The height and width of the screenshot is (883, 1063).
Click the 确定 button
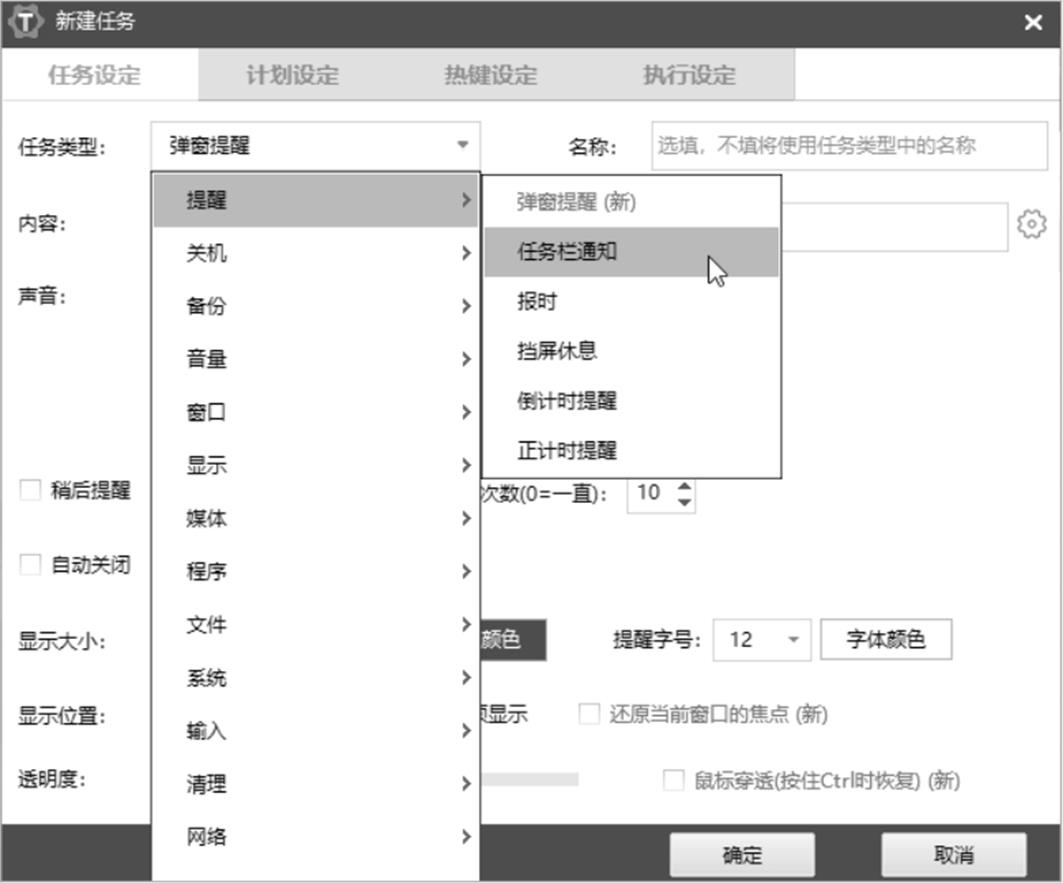[741, 855]
